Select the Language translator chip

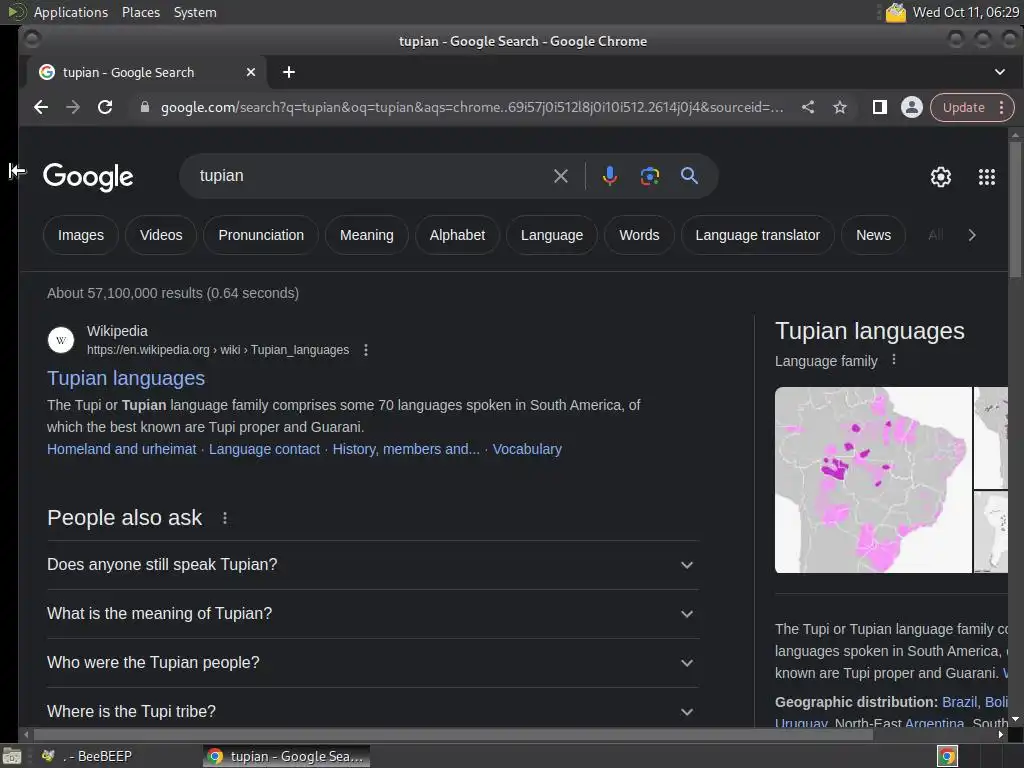coord(758,235)
